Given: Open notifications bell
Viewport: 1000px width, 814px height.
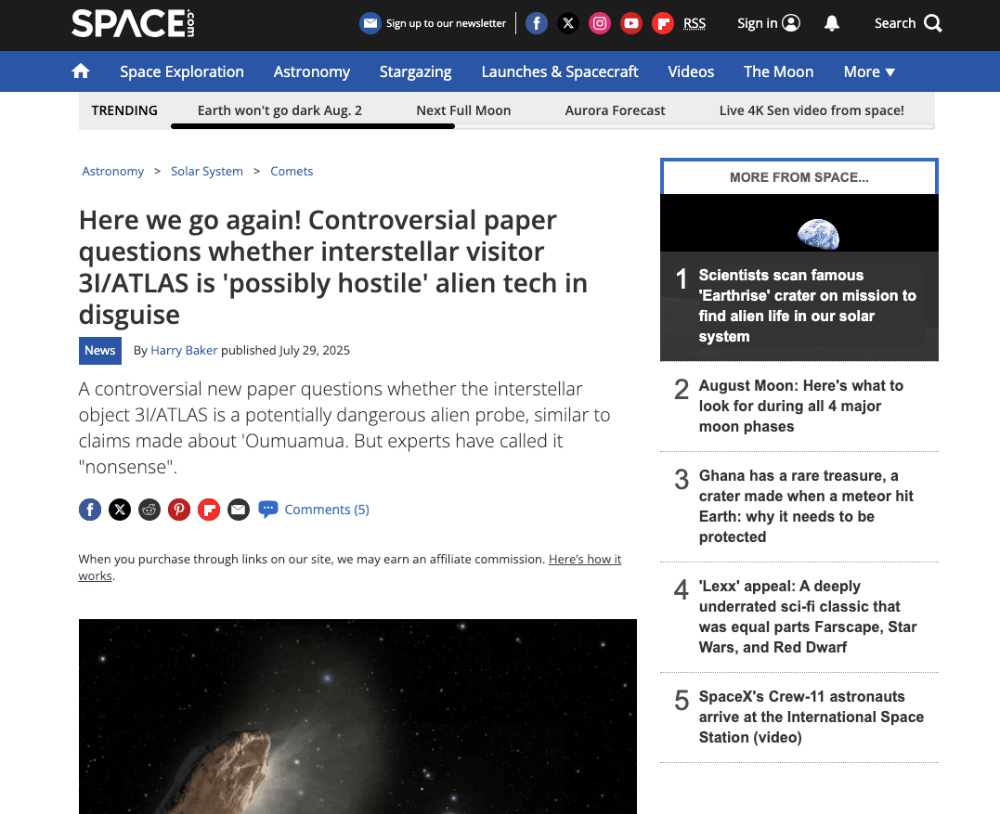Looking at the screenshot, I should pos(832,24).
